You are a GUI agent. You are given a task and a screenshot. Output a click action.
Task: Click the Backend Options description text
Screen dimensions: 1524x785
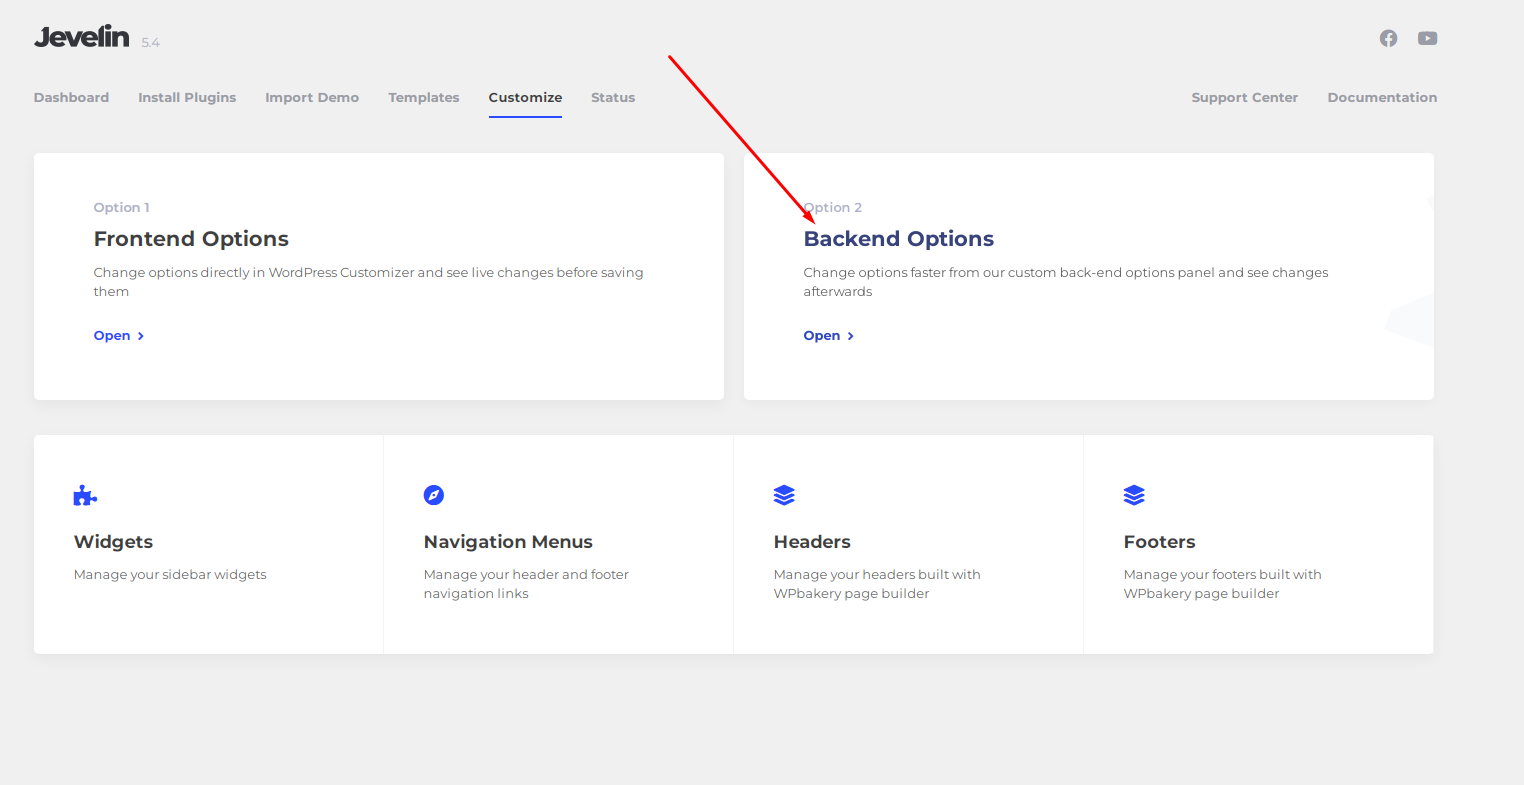tap(1066, 282)
